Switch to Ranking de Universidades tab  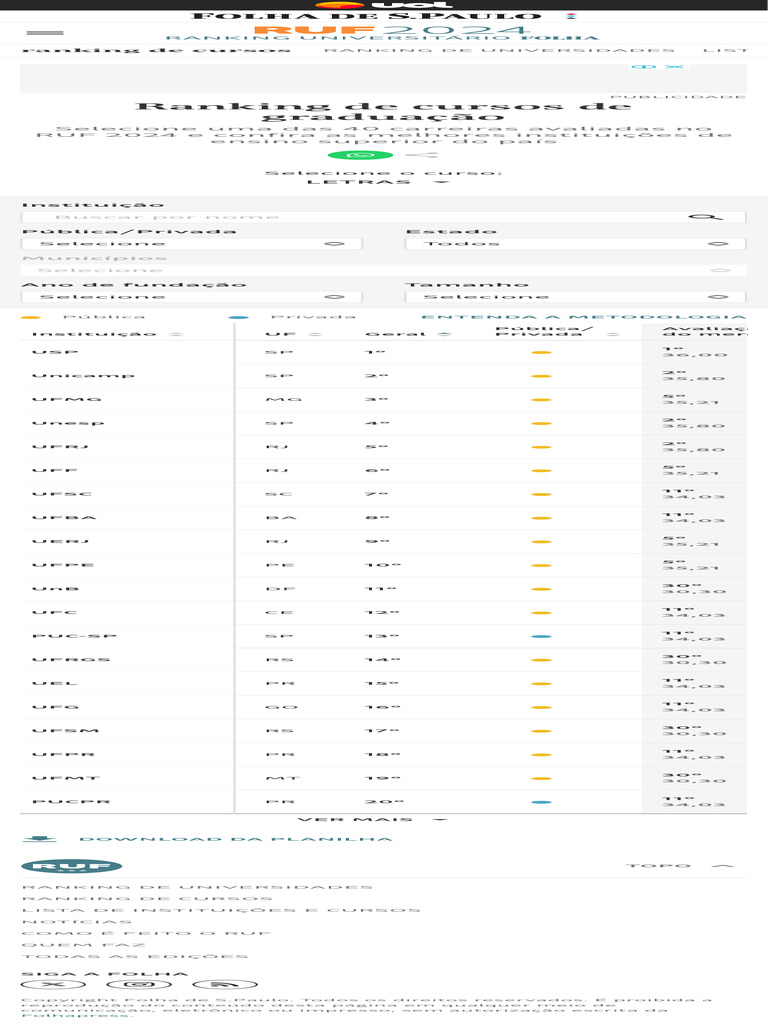499,50
